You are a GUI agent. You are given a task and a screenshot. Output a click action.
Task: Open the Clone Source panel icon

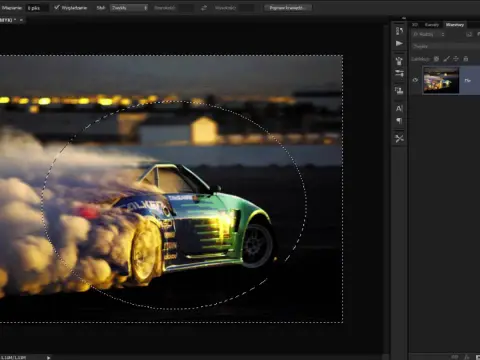point(399,90)
